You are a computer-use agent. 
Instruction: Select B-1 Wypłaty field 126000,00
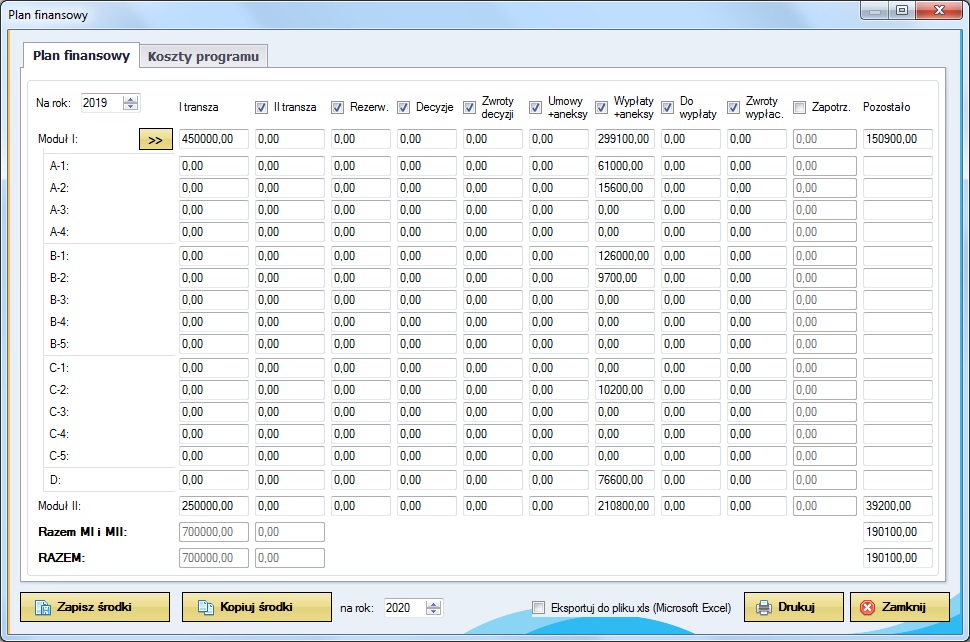coord(624,255)
